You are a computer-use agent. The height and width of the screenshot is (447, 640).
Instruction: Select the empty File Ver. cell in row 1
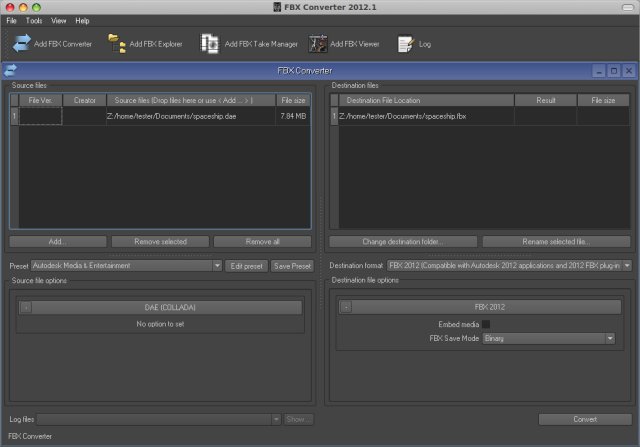40,116
